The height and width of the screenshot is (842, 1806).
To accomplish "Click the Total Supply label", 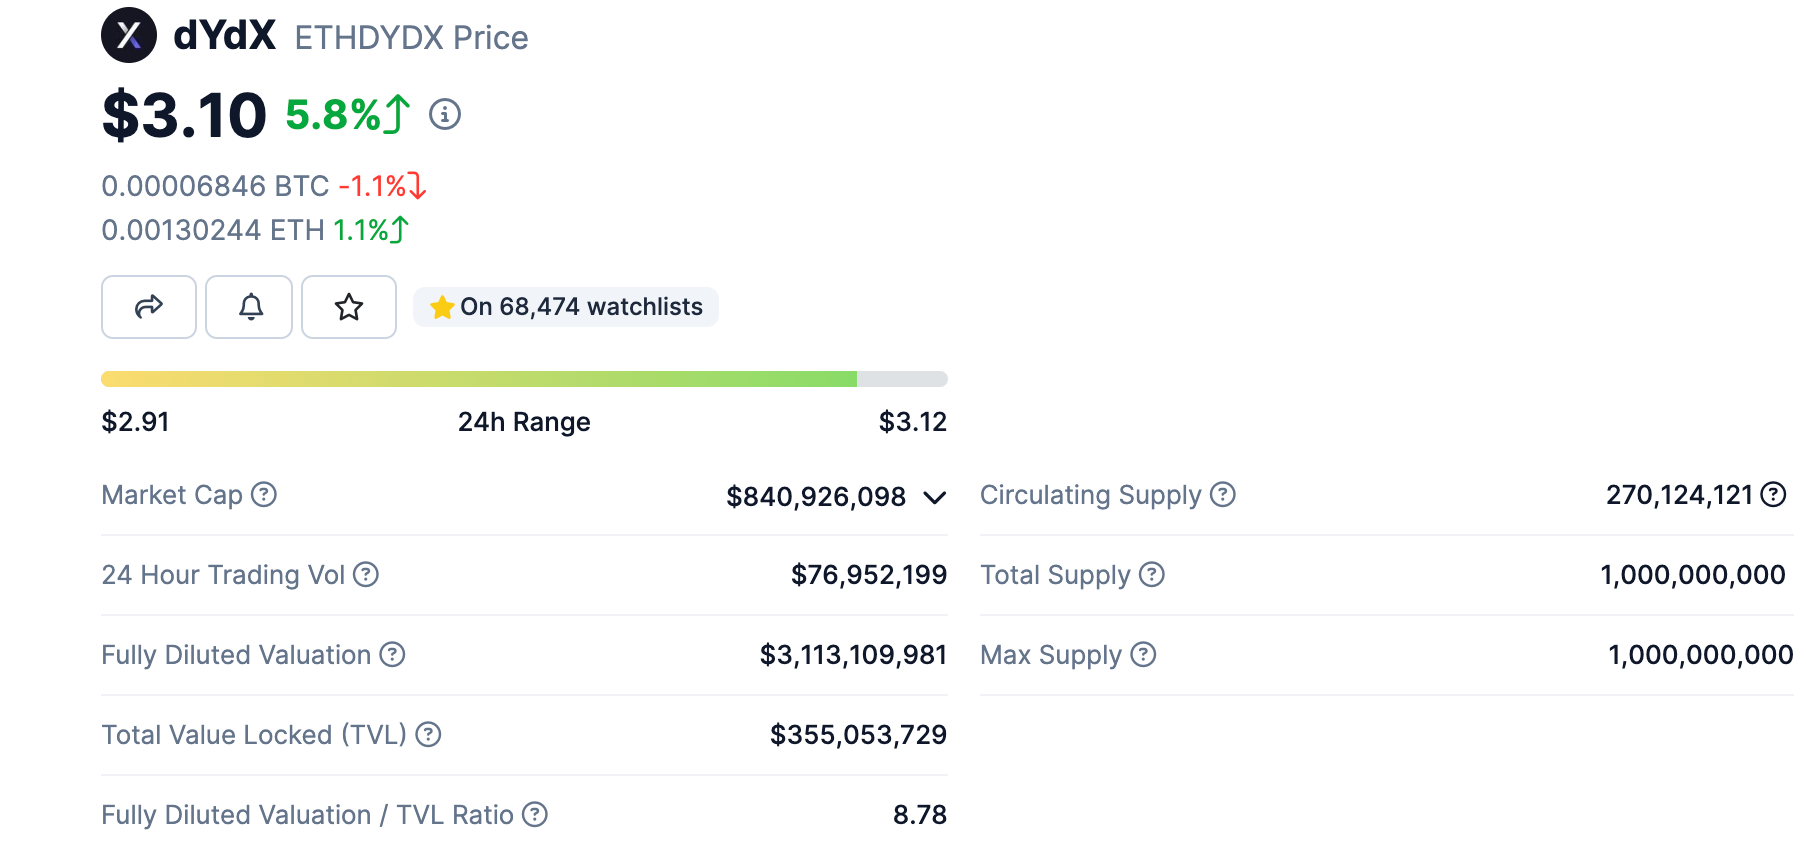I will click(x=1055, y=575).
